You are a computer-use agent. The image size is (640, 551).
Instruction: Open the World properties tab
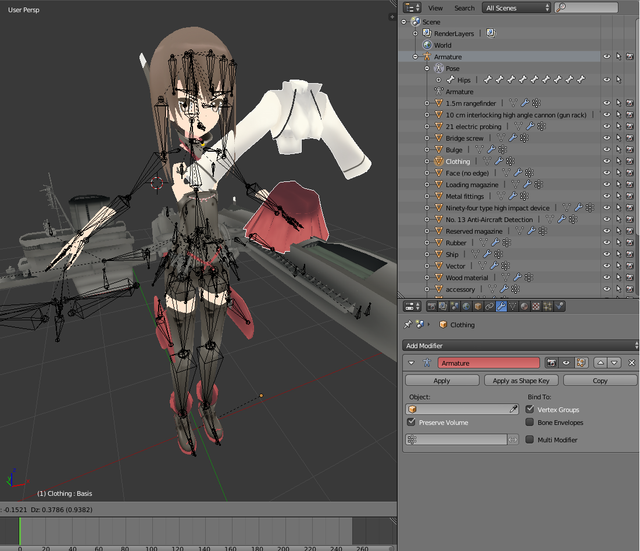[x=466, y=306]
